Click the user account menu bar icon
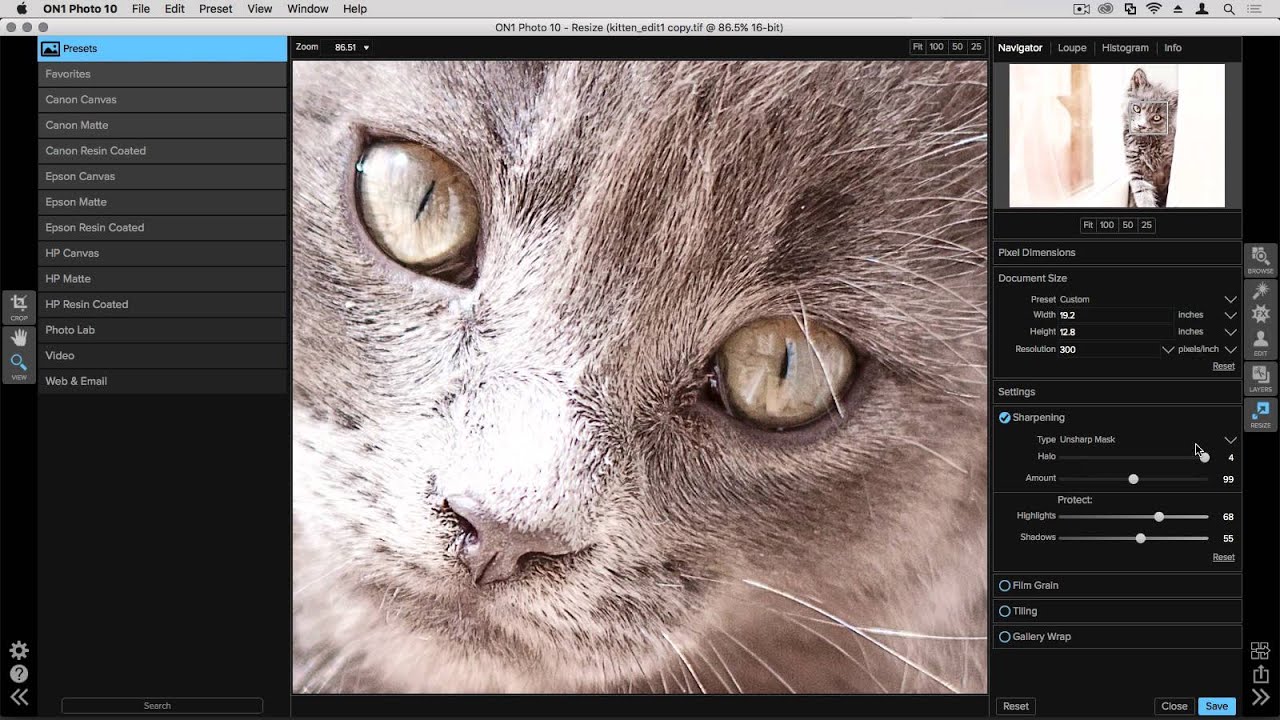Viewport: 1280px width, 720px height. click(x=1203, y=9)
